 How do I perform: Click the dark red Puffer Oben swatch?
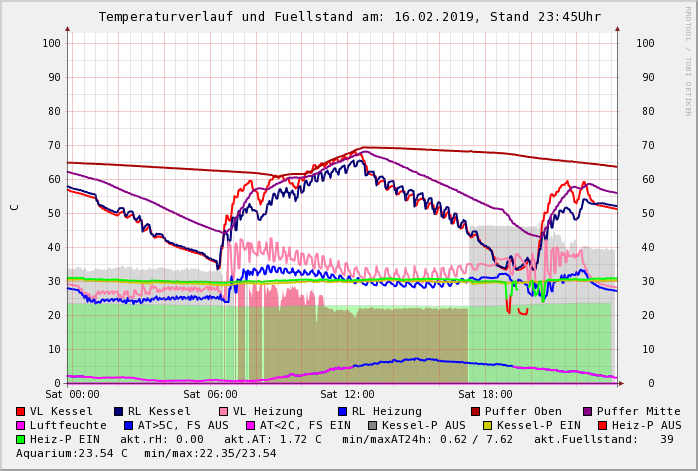[x=475, y=411]
